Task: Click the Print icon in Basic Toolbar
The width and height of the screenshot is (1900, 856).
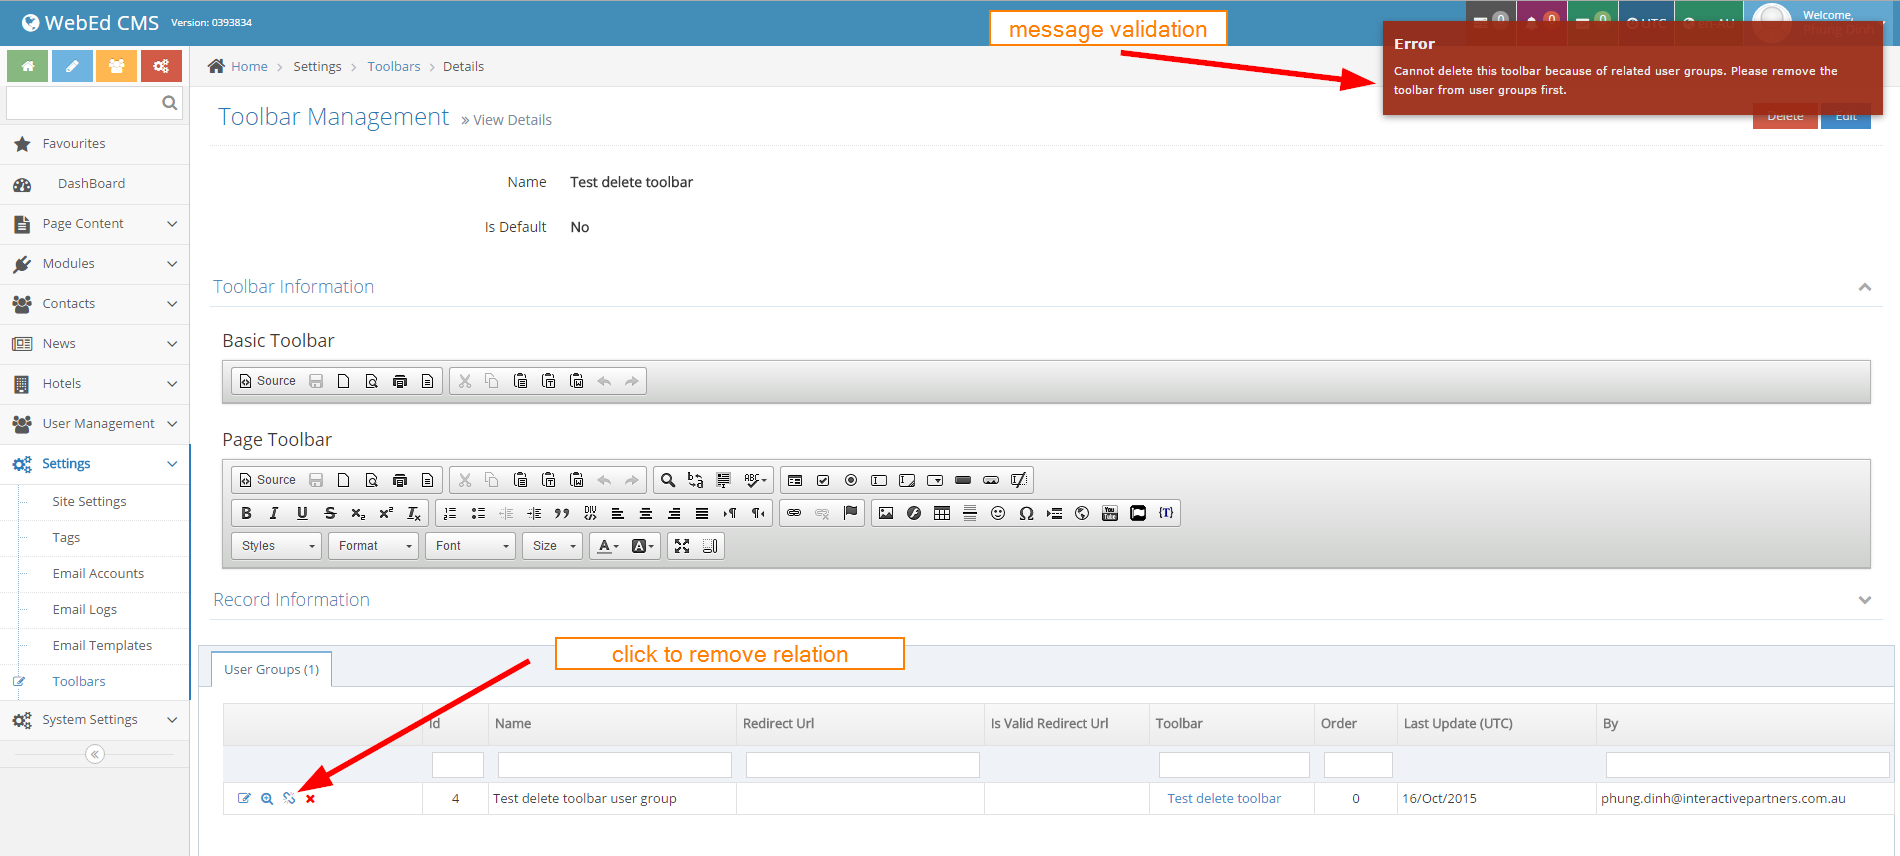Action: click(400, 381)
